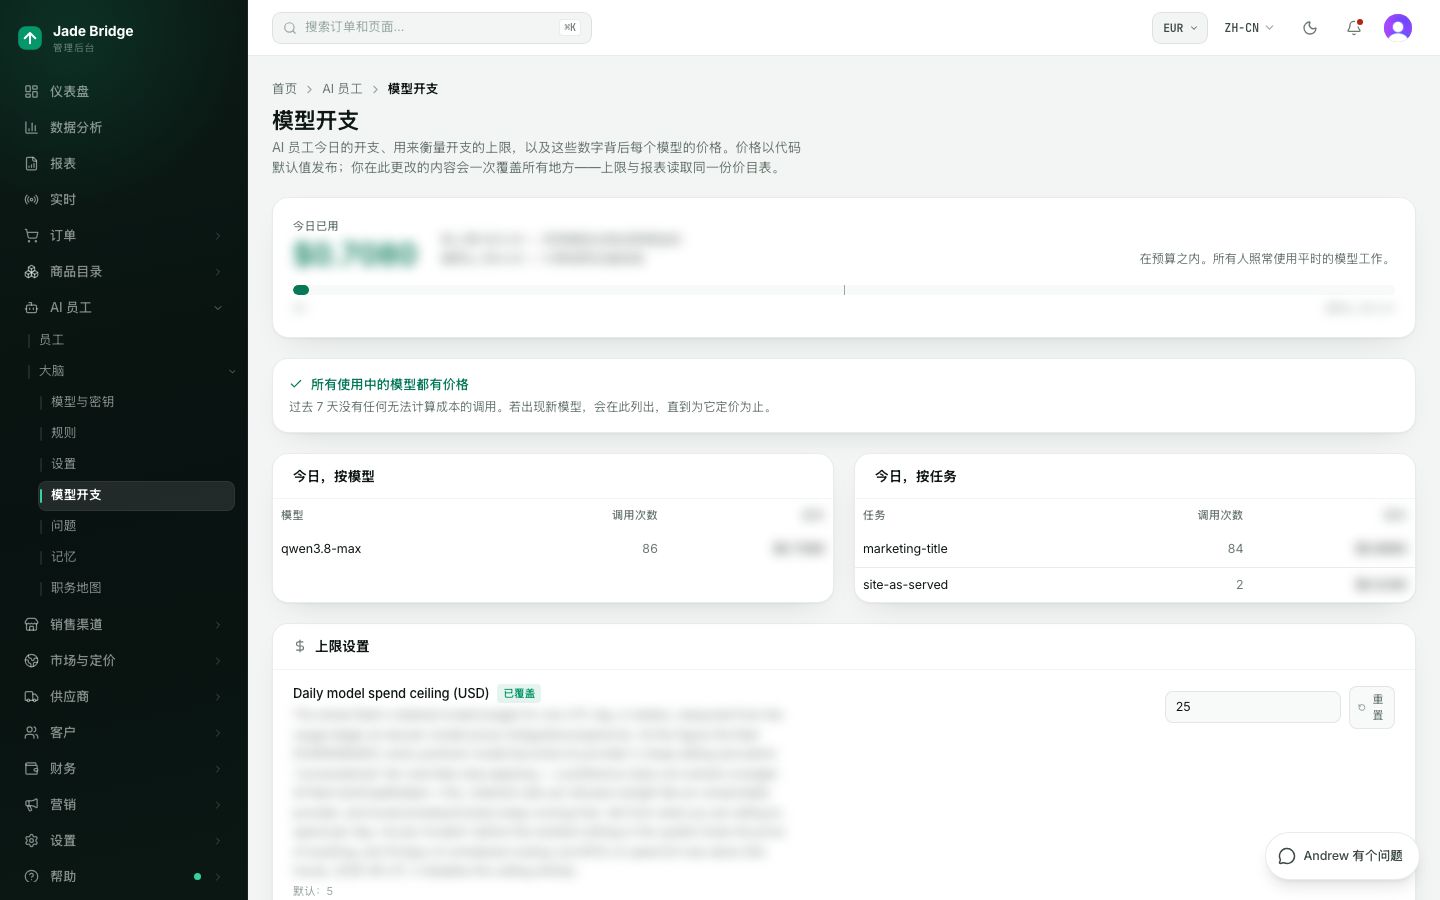The image size is (1440, 900).
Task: Go to AI 员工 breadcrumb link
Action: click(342, 89)
